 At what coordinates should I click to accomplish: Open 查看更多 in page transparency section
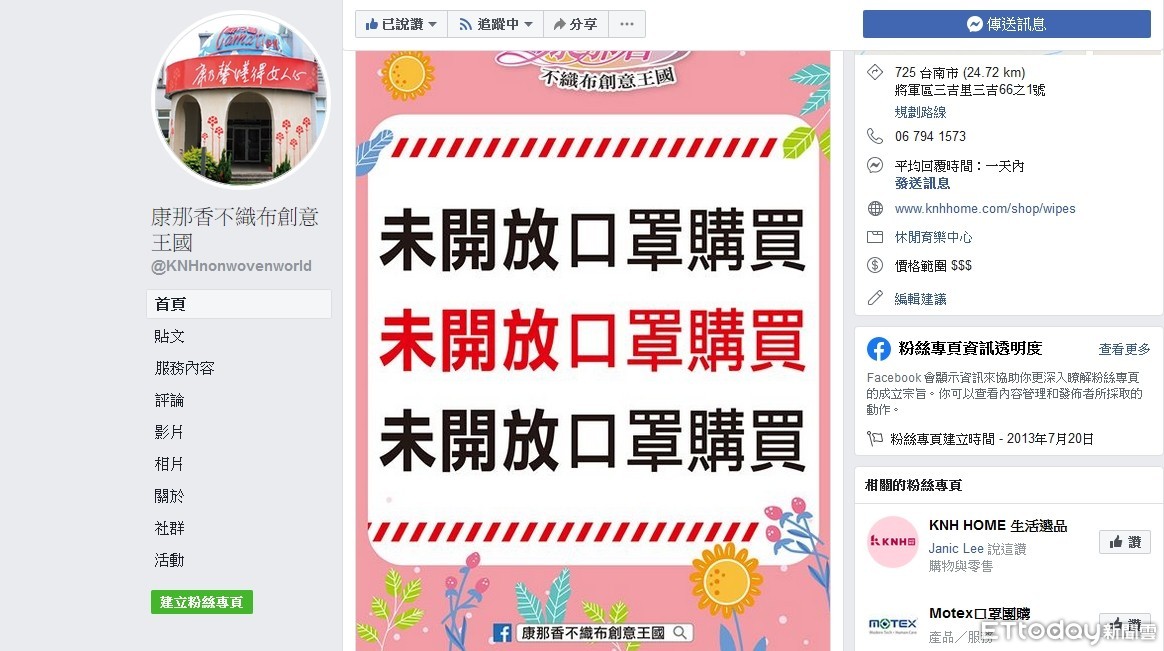coord(1124,349)
